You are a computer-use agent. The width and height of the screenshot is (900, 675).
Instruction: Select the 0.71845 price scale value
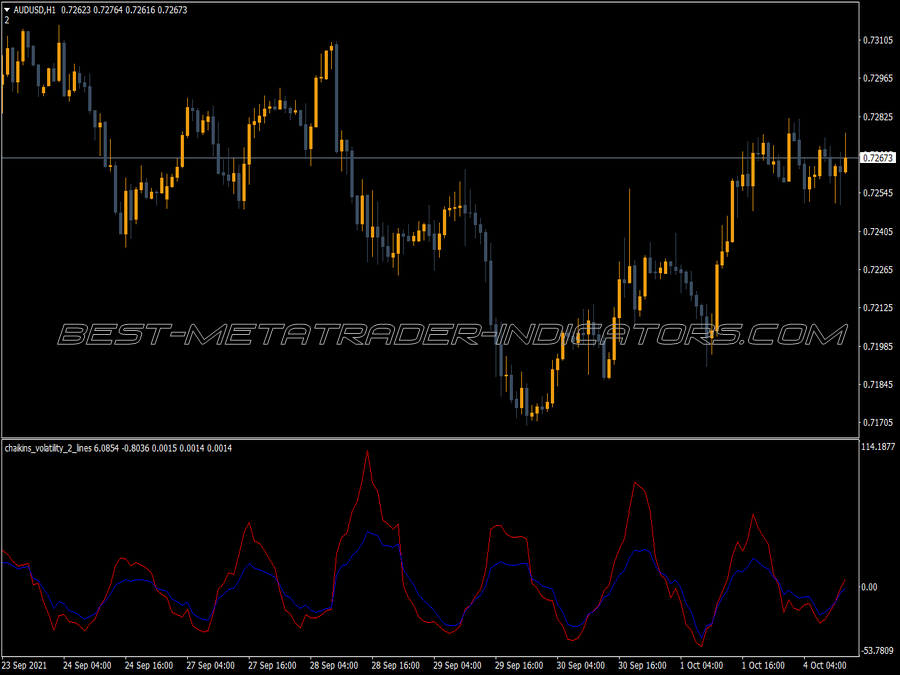[878, 384]
